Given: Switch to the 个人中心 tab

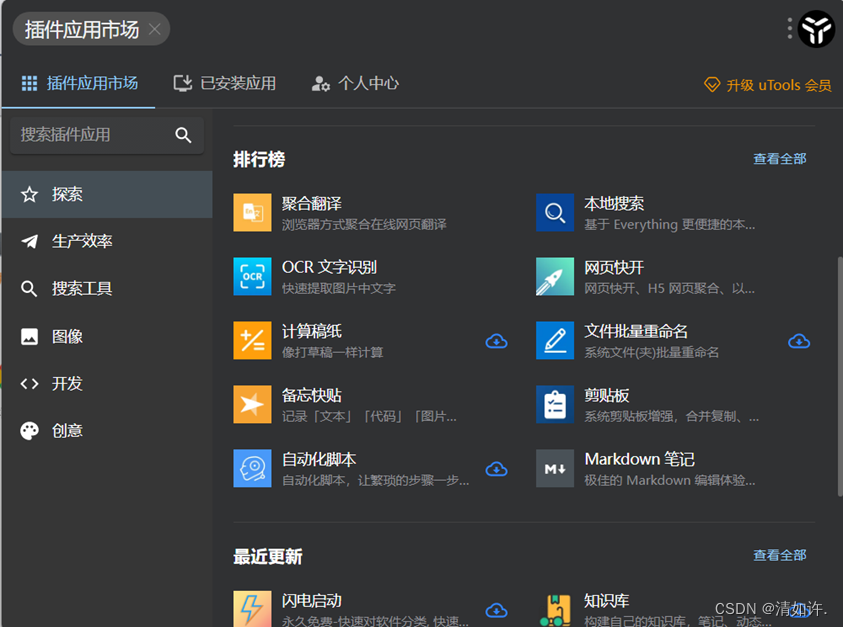Looking at the screenshot, I should pyautogui.click(x=355, y=83).
